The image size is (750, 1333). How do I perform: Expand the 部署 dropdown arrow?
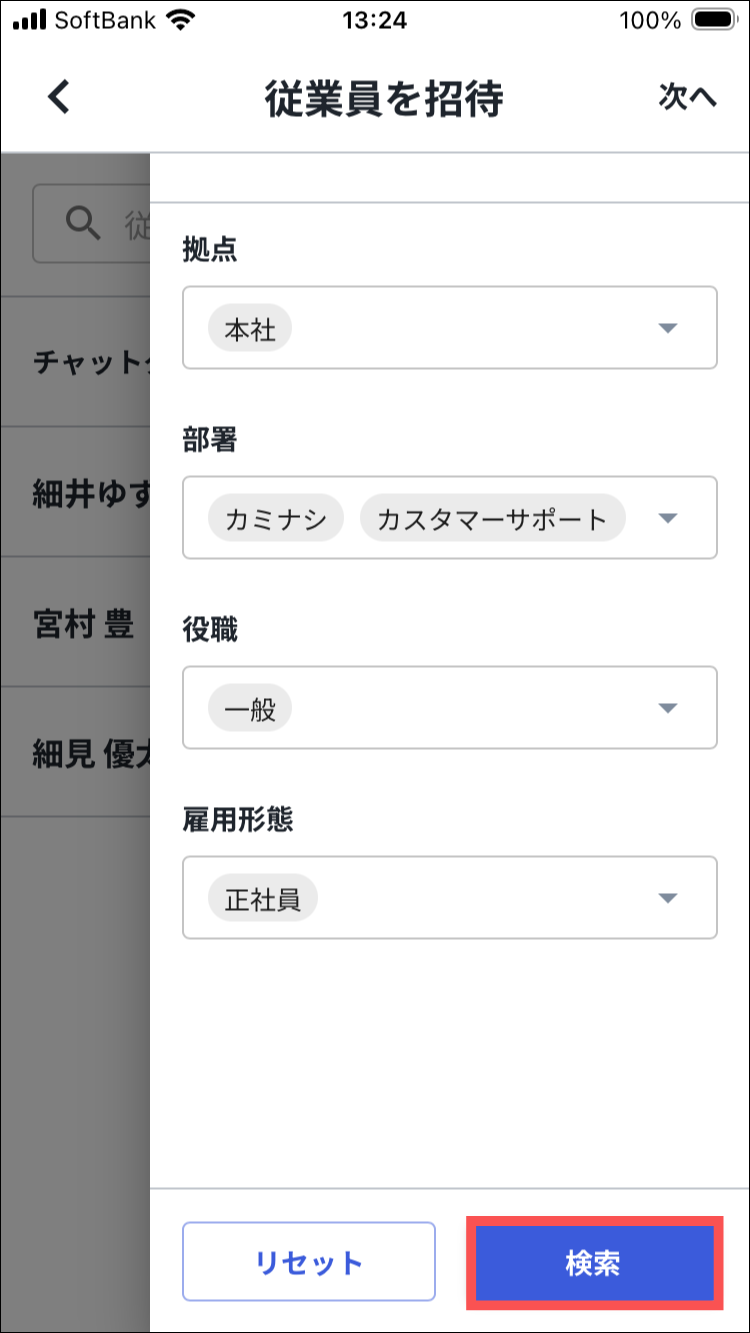click(668, 518)
